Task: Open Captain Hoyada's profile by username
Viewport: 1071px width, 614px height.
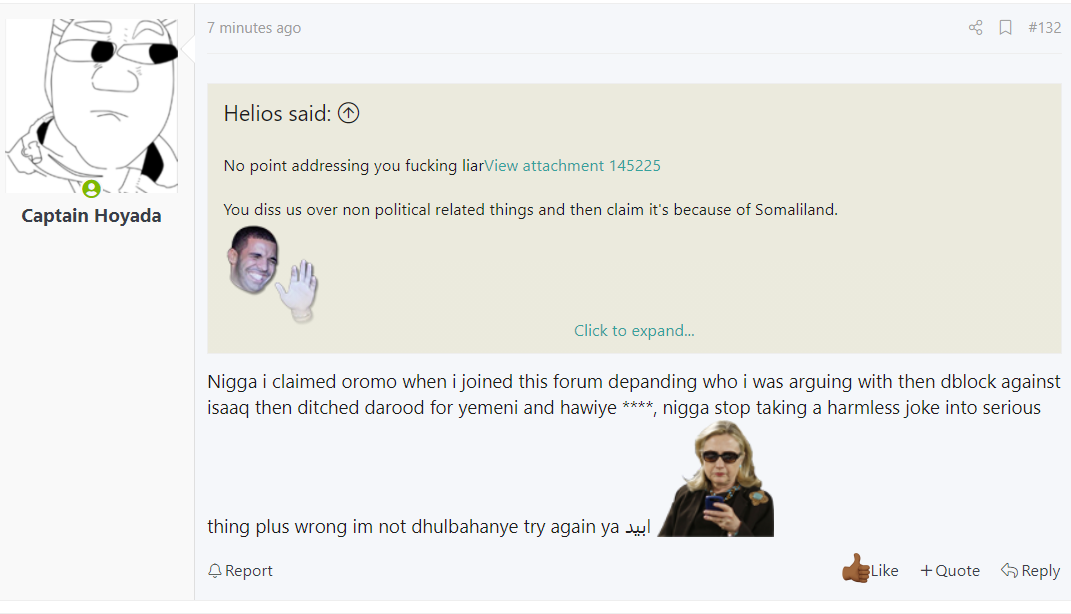Action: click(x=91, y=216)
